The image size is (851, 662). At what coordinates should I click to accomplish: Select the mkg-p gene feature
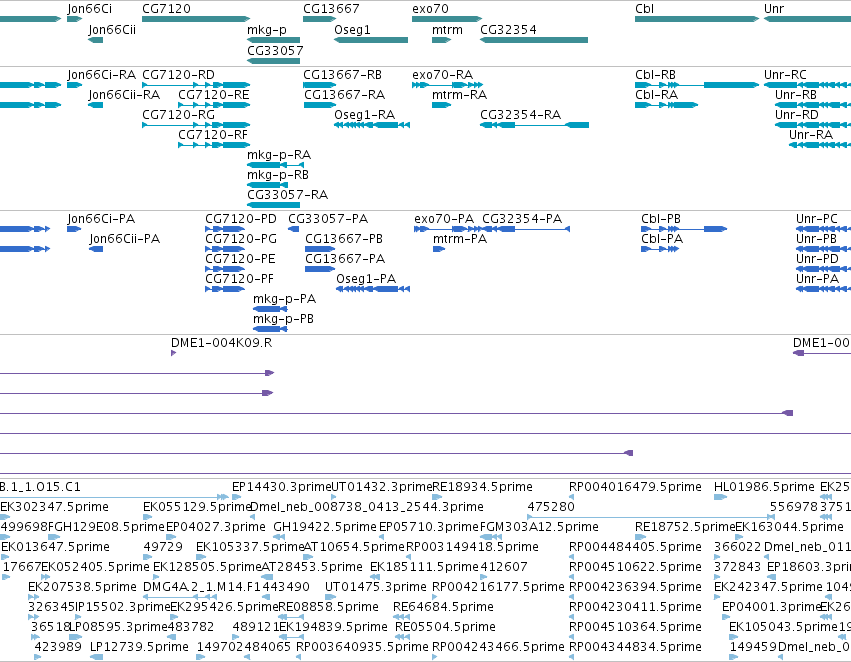tap(274, 40)
